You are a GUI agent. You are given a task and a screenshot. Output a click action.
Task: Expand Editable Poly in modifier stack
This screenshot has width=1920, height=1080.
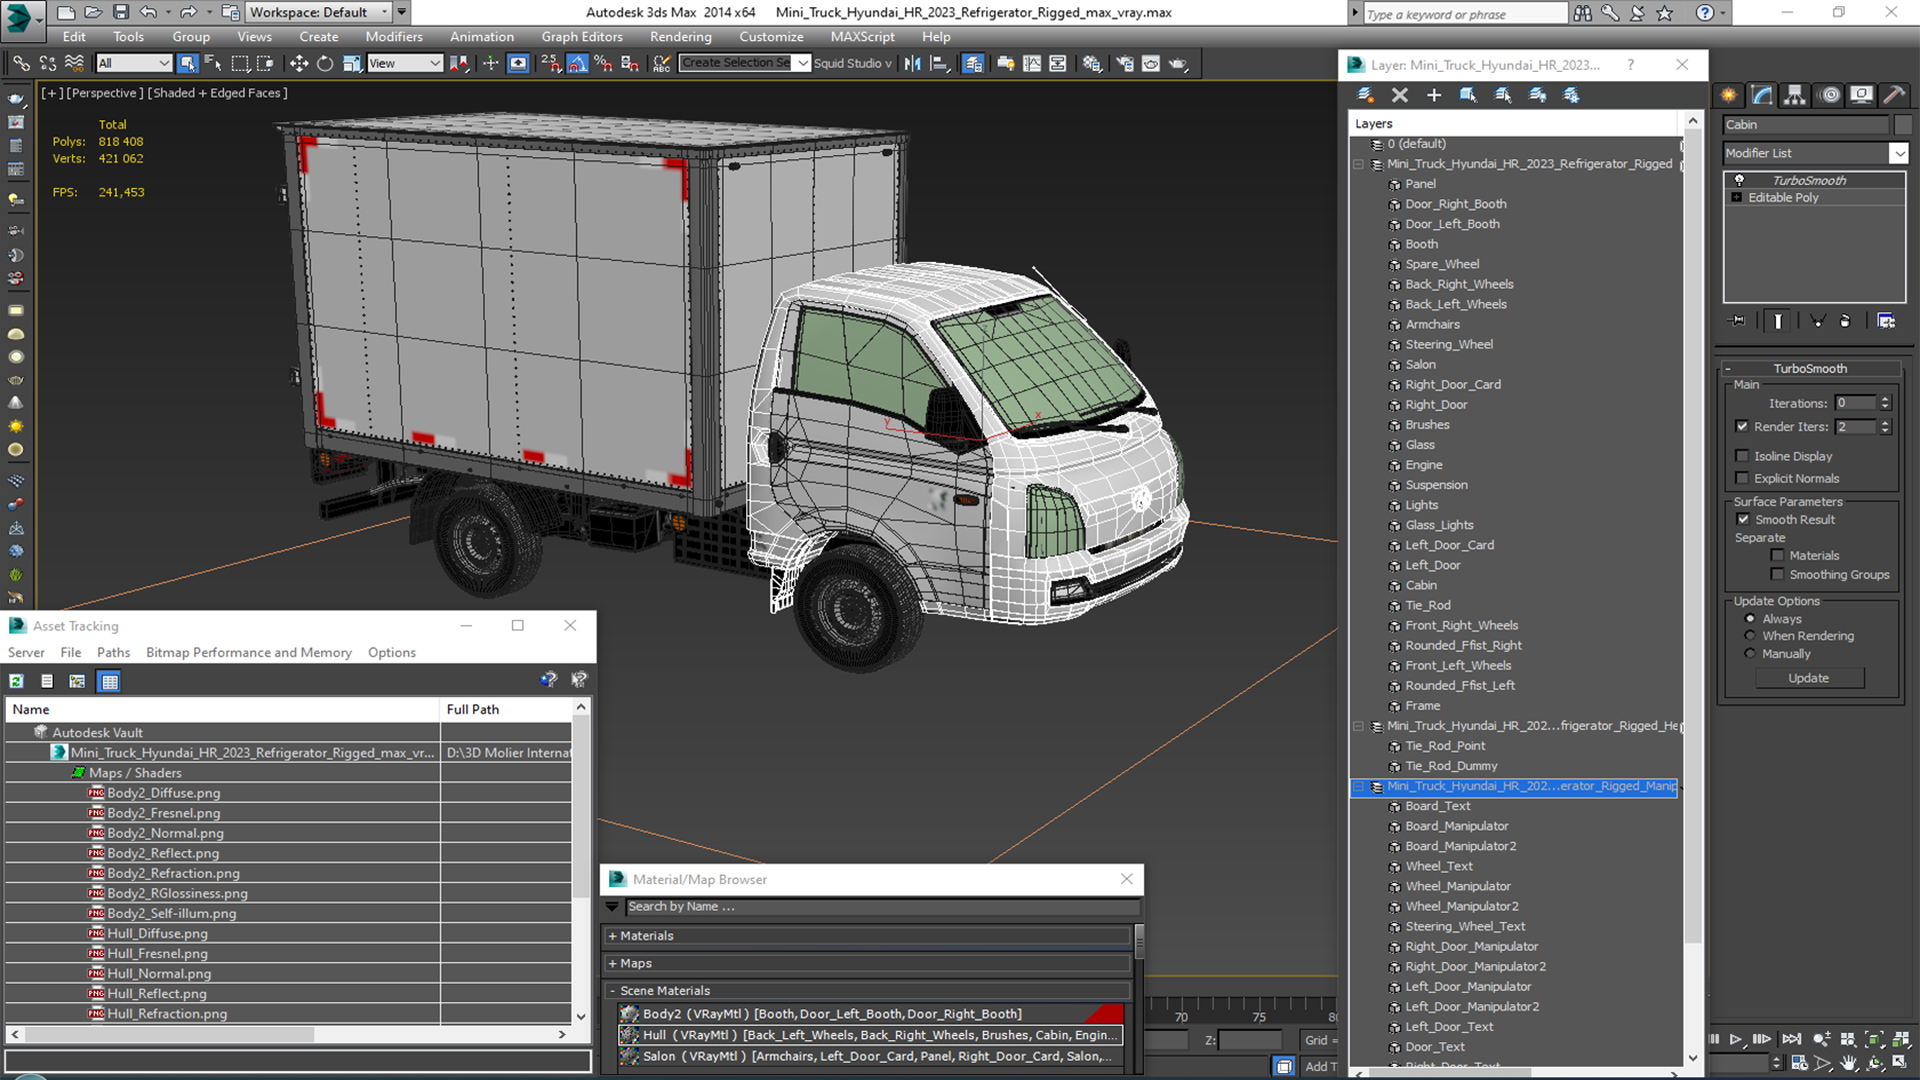1737,198
